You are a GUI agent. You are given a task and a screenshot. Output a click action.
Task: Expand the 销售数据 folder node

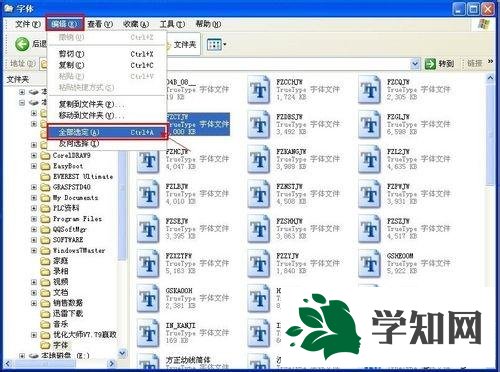coord(34,303)
